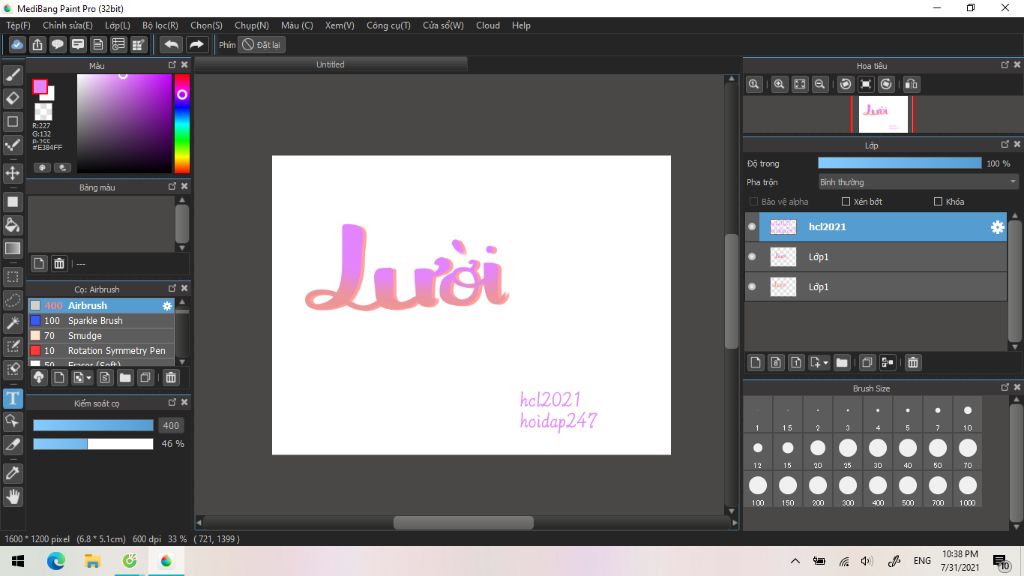The width and height of the screenshot is (1024, 576).
Task: Select the Move tool
Action: pos(12,173)
